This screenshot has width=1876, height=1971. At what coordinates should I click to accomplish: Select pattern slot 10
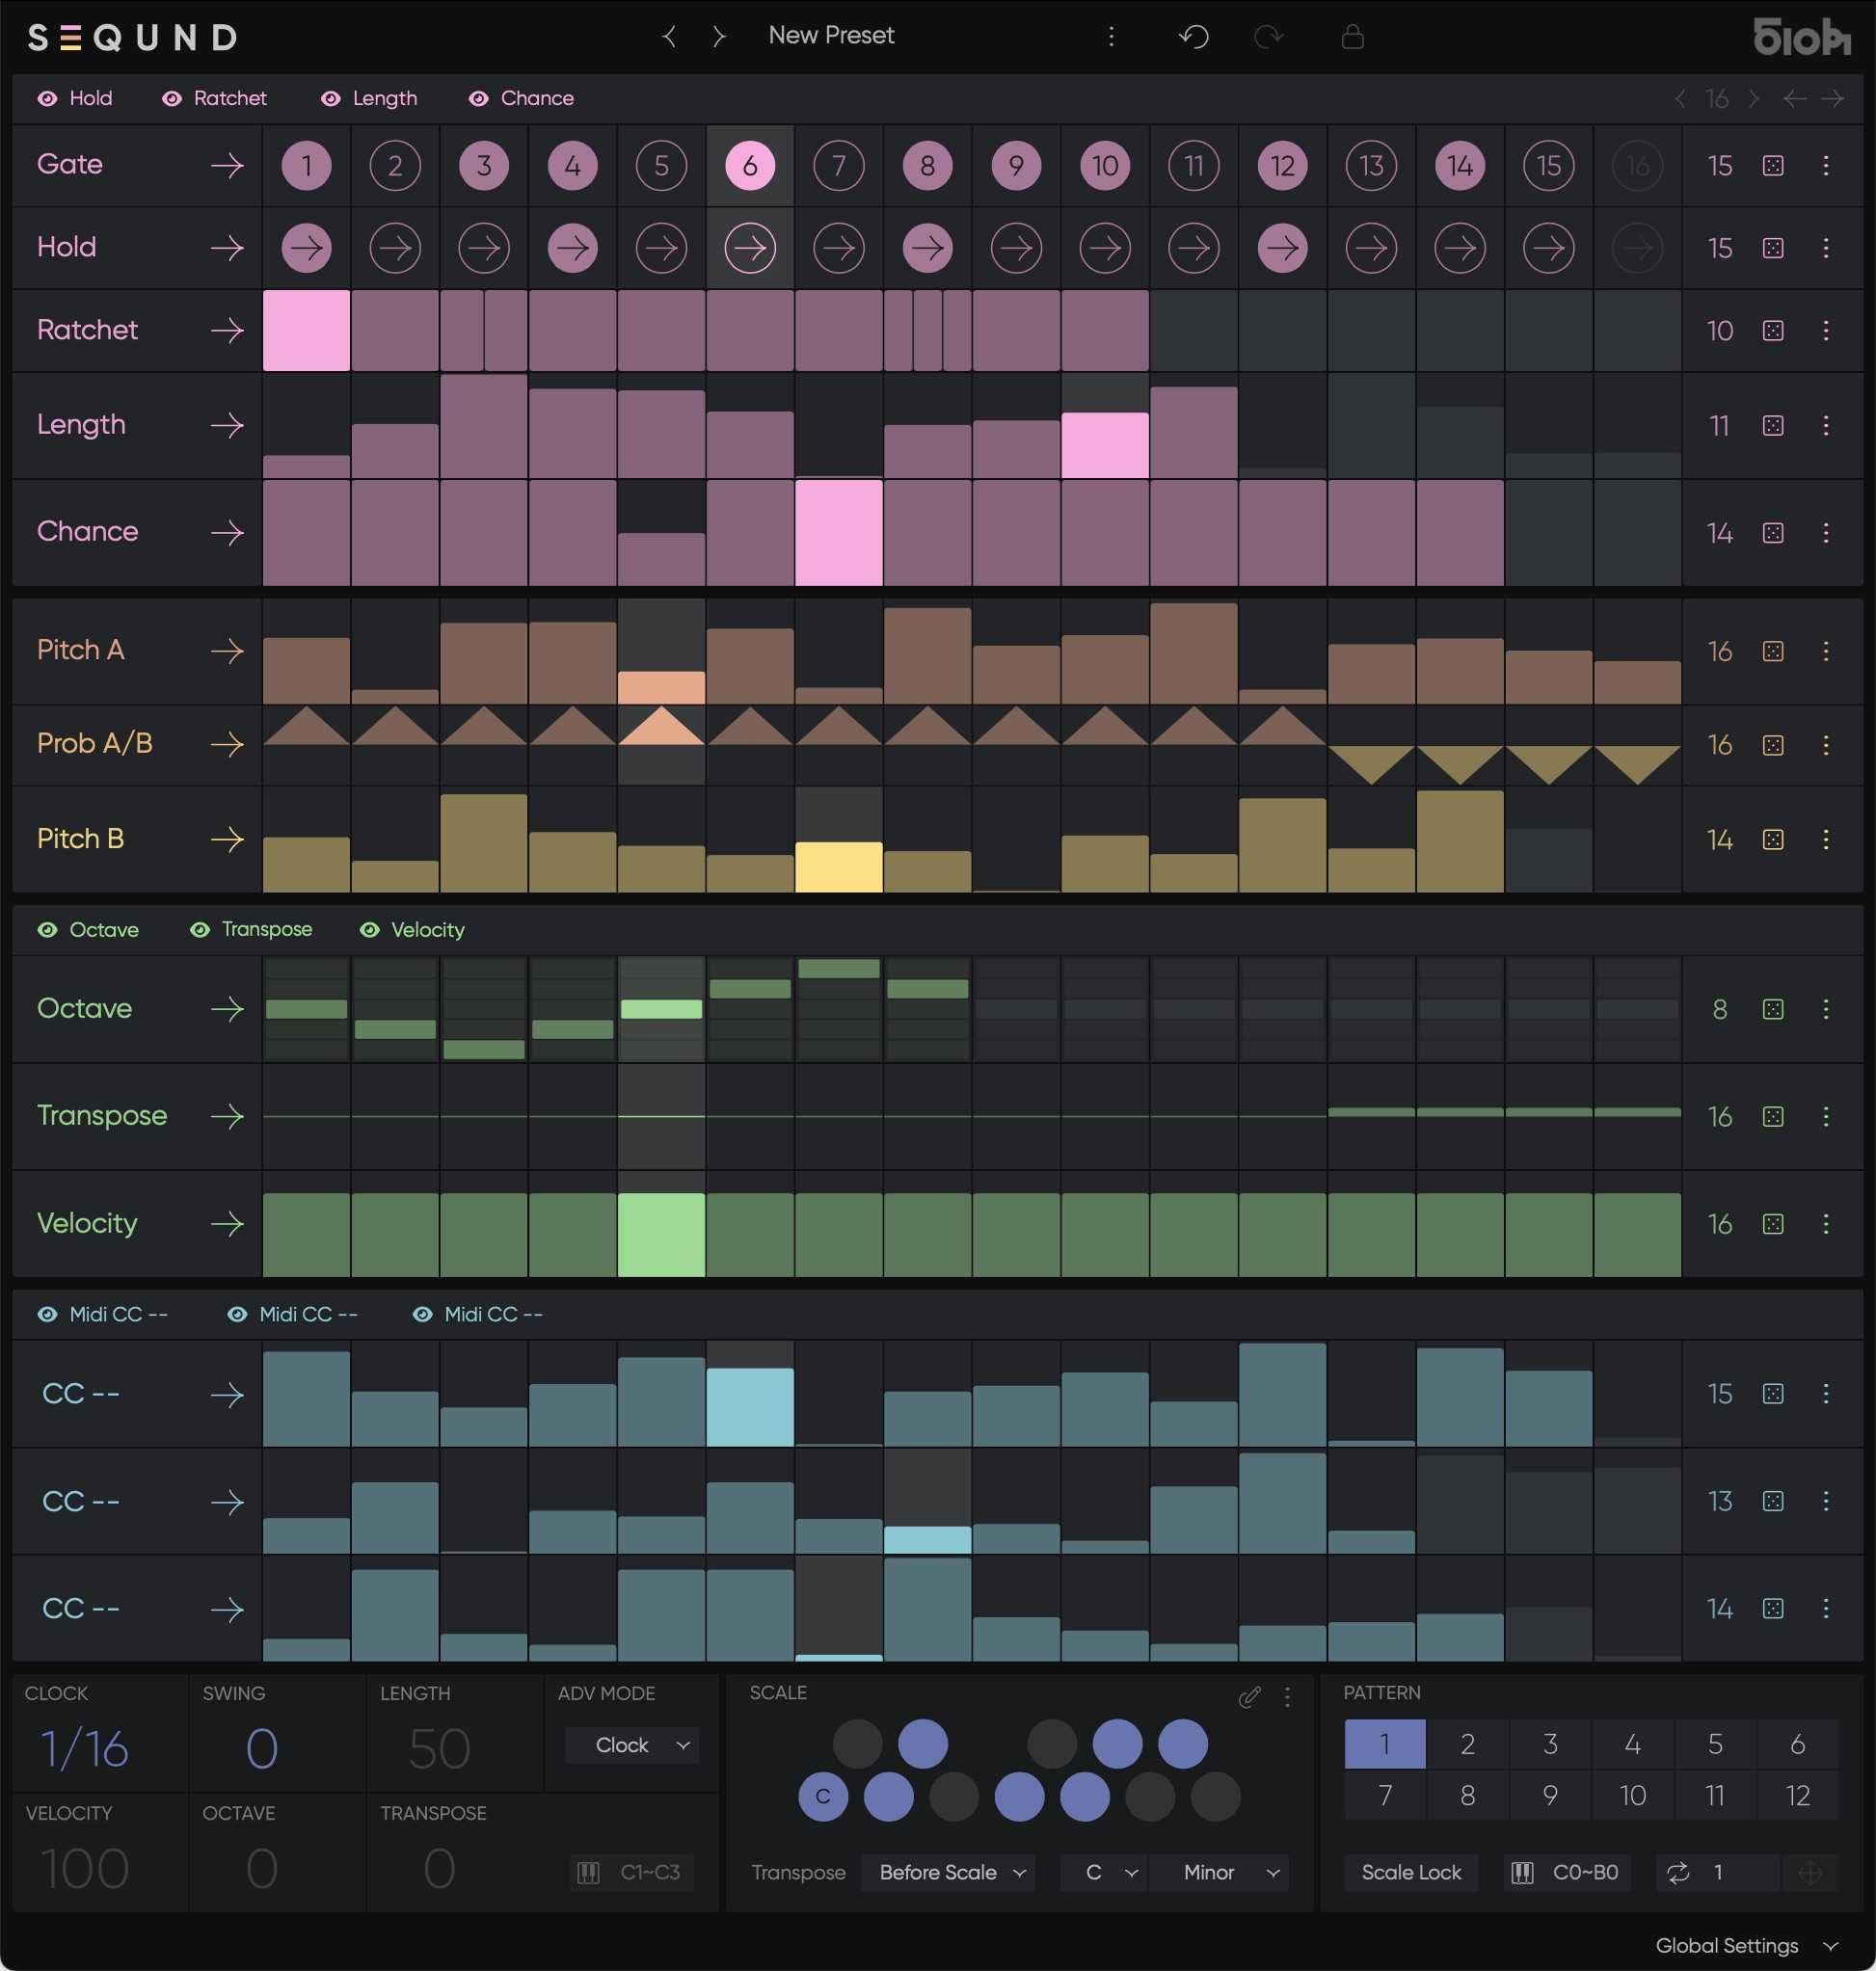[x=1632, y=1796]
